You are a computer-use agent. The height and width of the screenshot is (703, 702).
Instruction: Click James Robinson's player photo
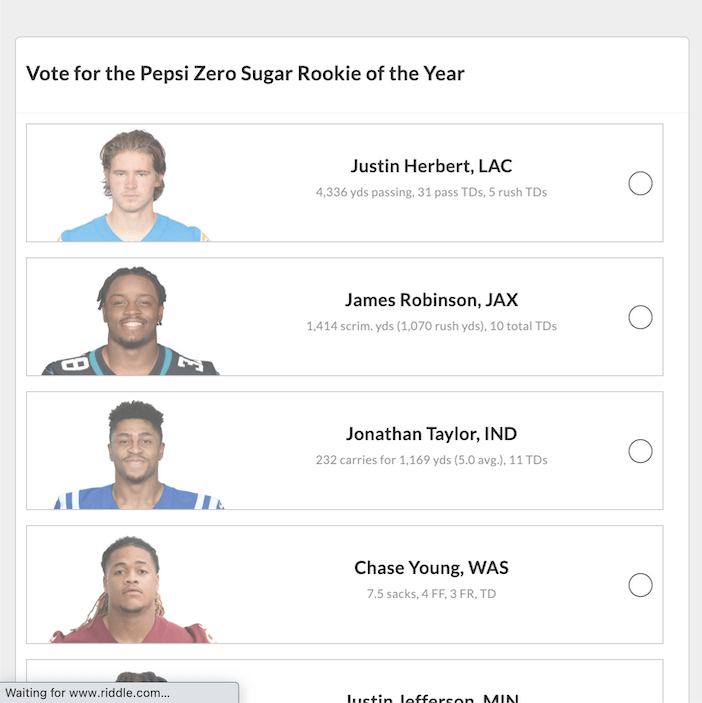pyautogui.click(x=130, y=321)
